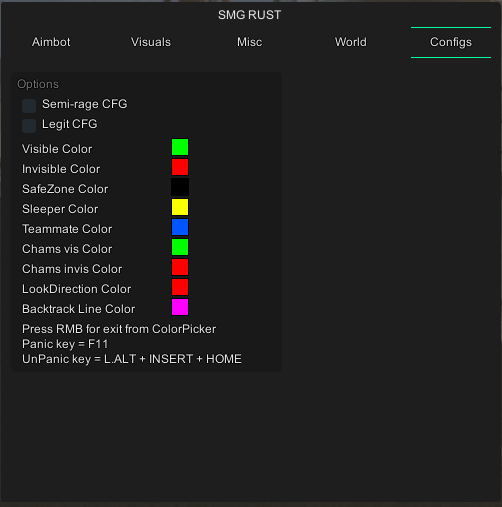This screenshot has height=507, width=502.
Task: Click the Legit CFG text label
Action: pyautogui.click(x=70, y=124)
